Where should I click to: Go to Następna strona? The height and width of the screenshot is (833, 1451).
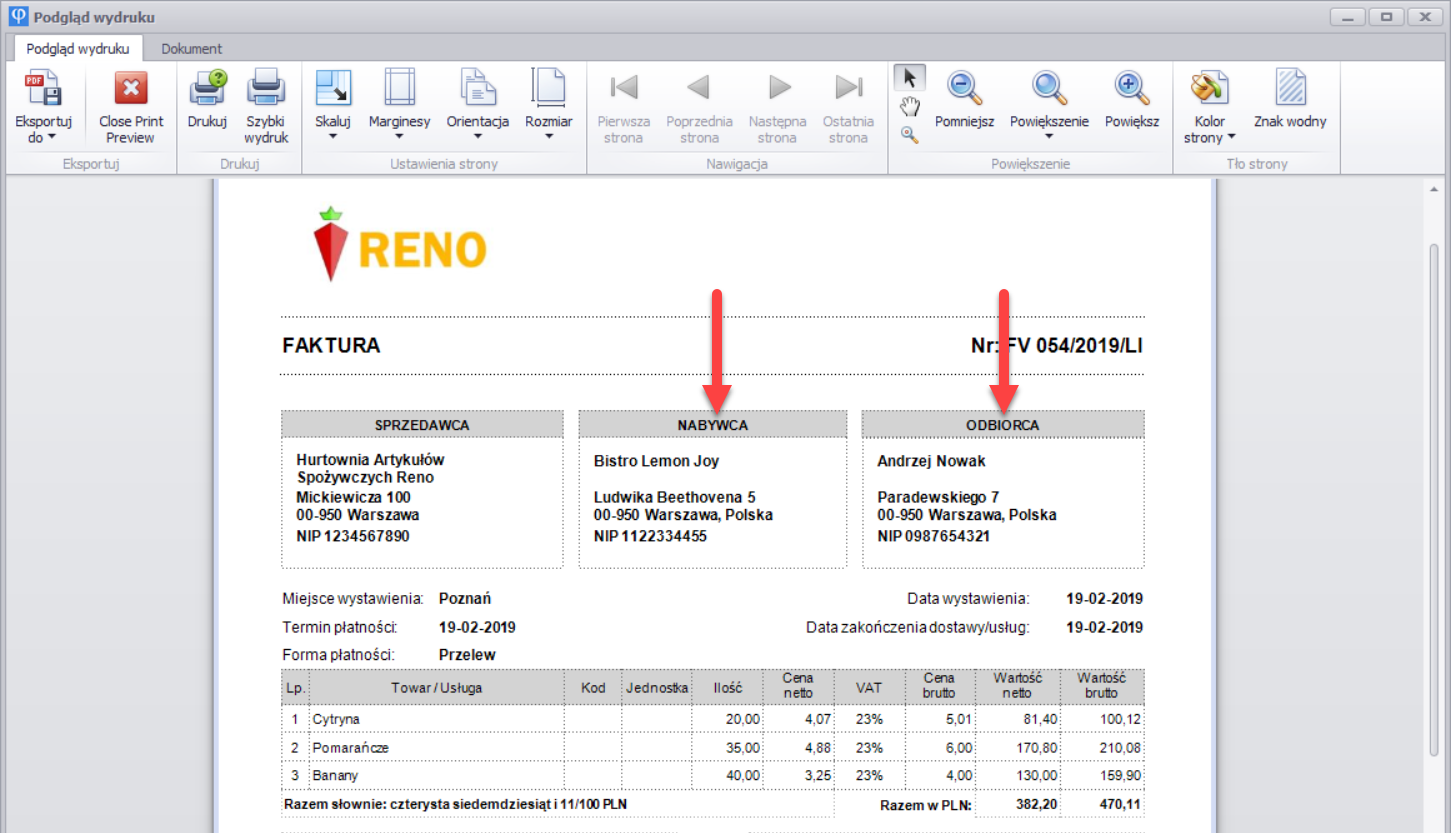point(779,88)
